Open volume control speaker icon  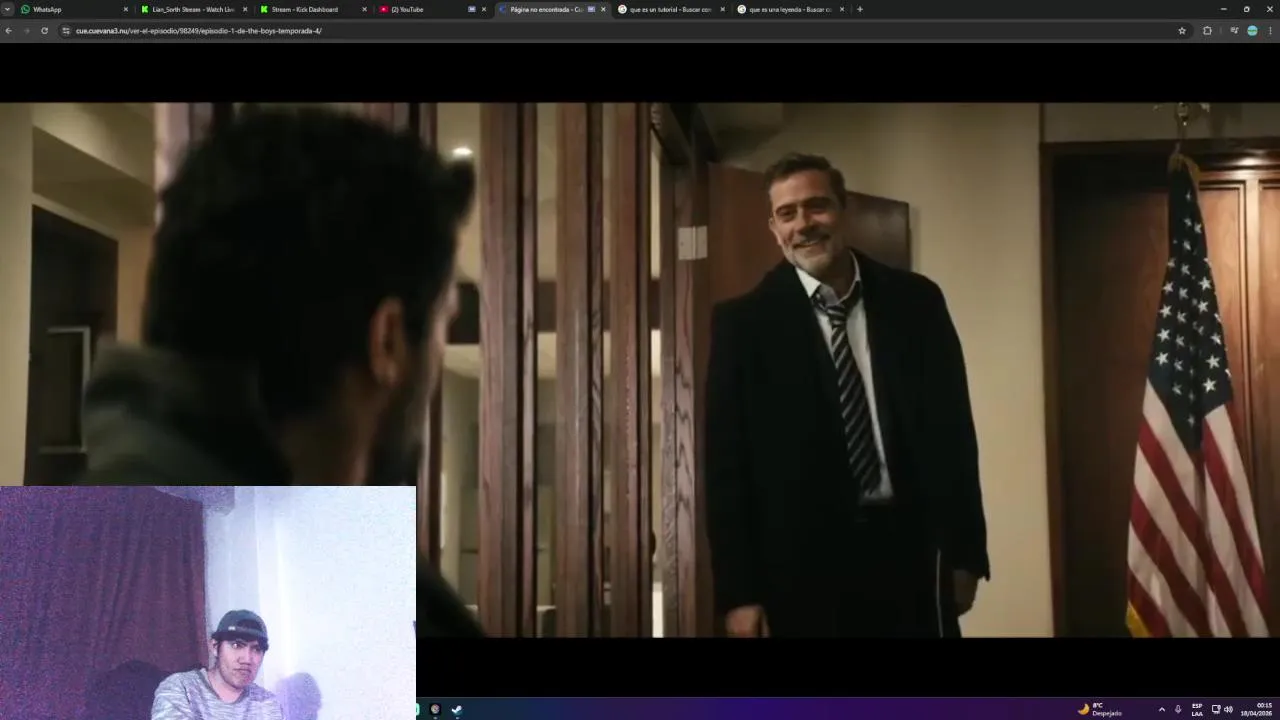1228,709
